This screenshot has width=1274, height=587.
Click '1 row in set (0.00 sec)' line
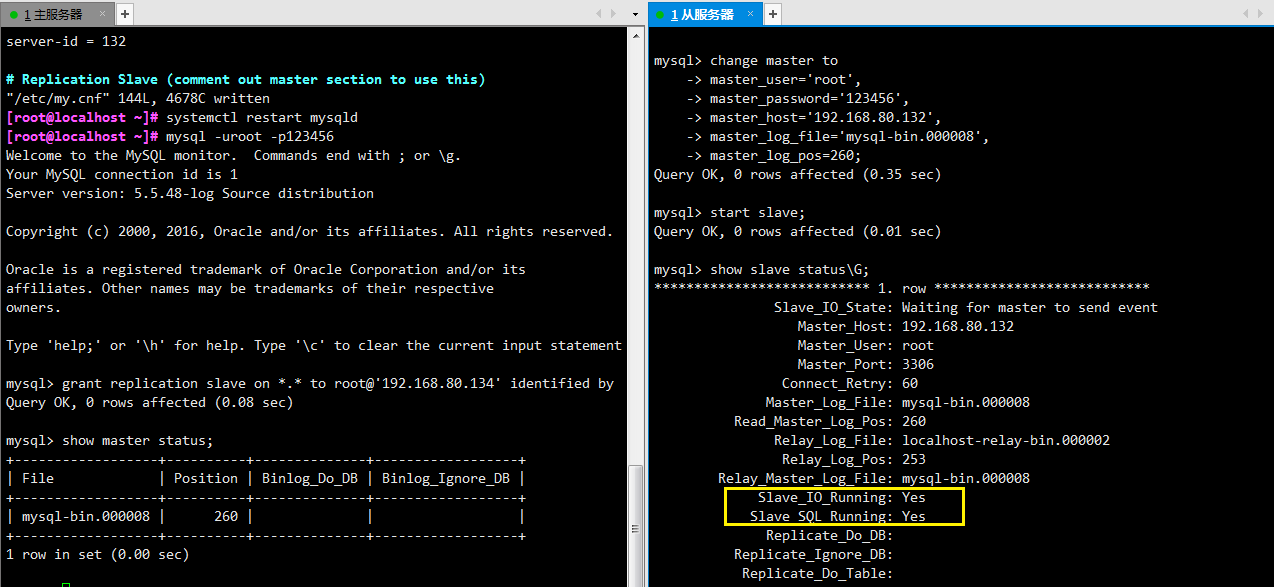click(98, 554)
